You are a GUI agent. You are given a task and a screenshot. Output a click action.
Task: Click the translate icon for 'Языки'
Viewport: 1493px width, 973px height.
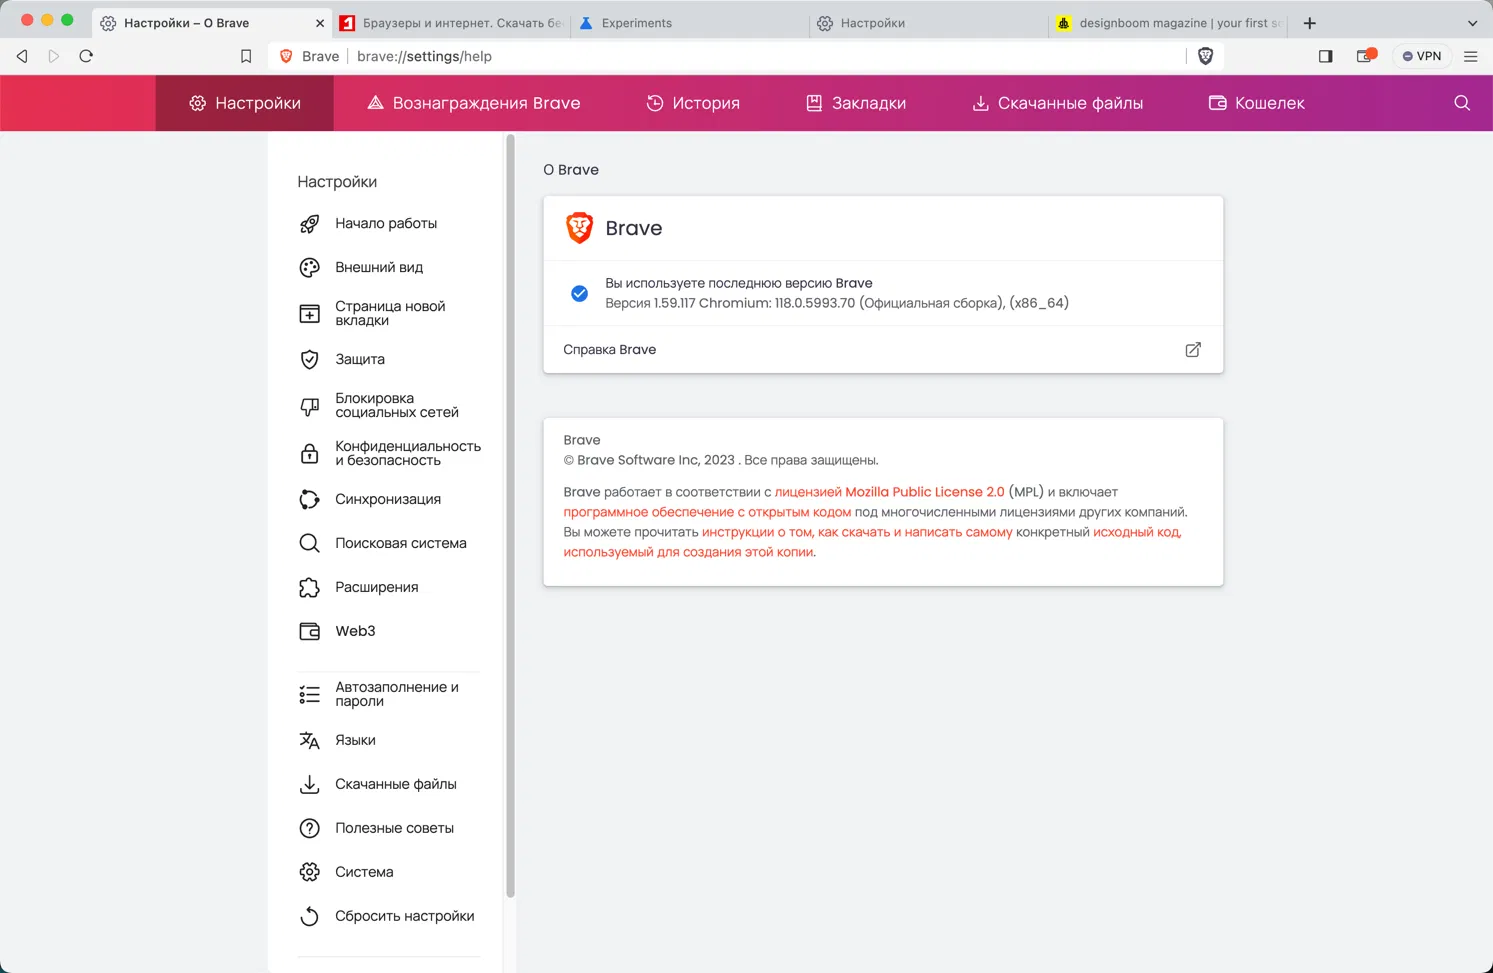pyautogui.click(x=310, y=741)
